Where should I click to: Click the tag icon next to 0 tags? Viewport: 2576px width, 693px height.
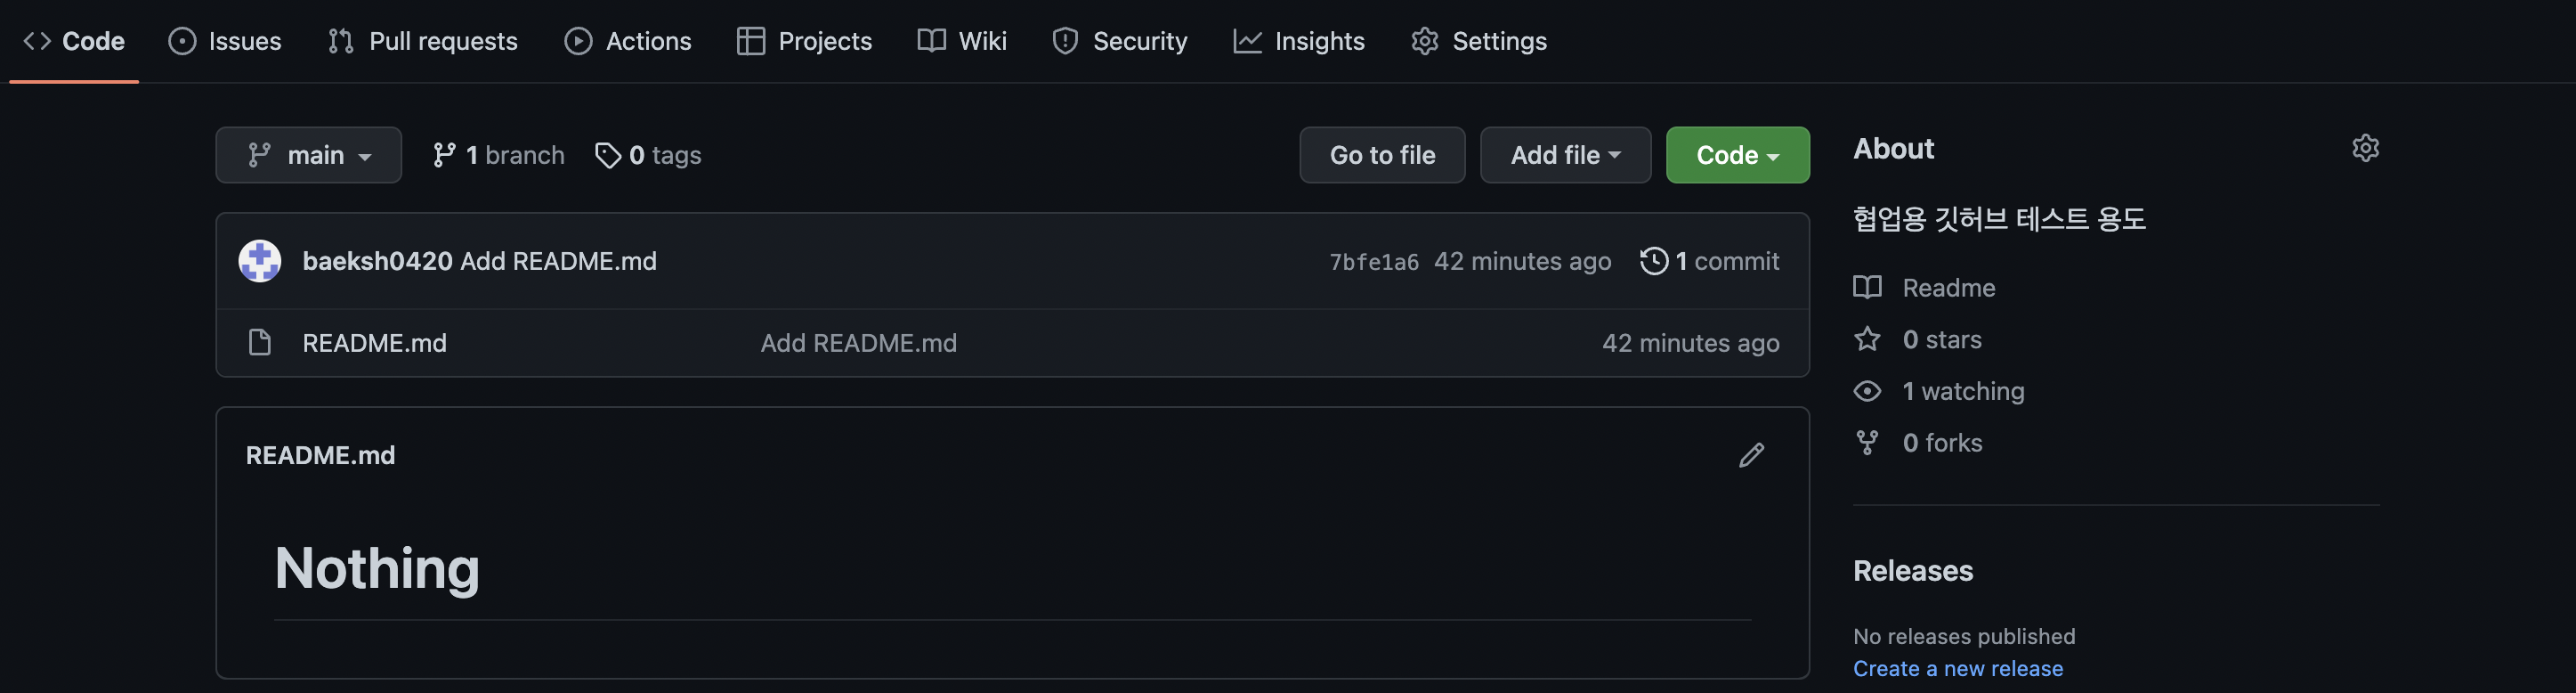(607, 155)
